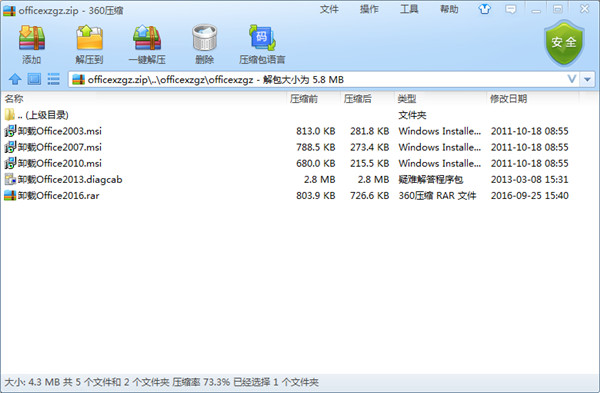The width and height of the screenshot is (600, 393).
Task: Click the 788.5 KB size value
Action: tap(316, 147)
